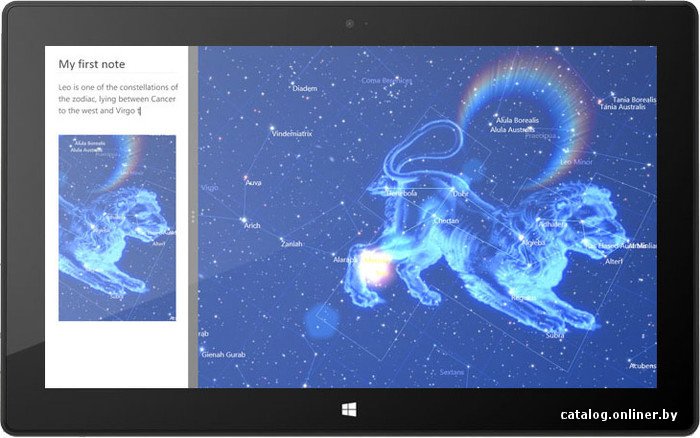Click the glowing planet by Leo's hind leg
This screenshot has height=438, width=700.
coord(374,267)
